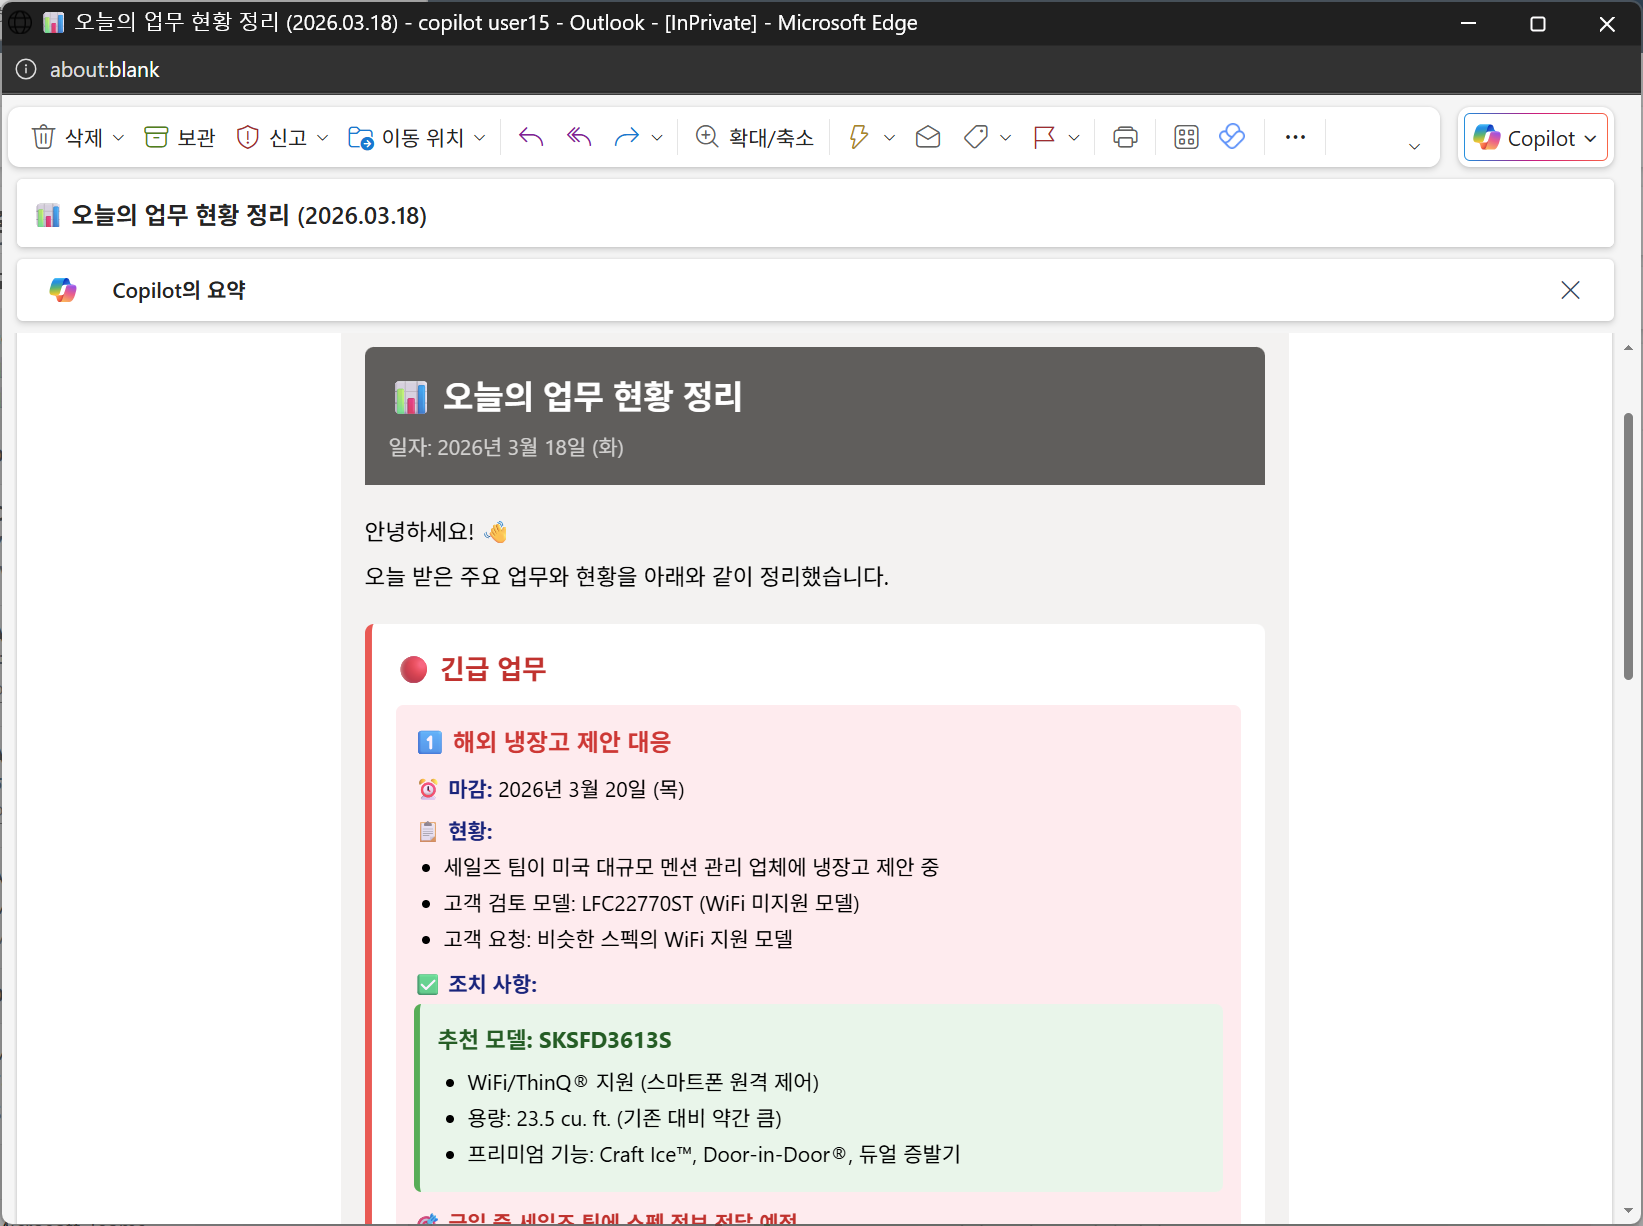Click the Copilot의 요약 summary header
Screen dimensions: 1643x1226
tap(179, 290)
